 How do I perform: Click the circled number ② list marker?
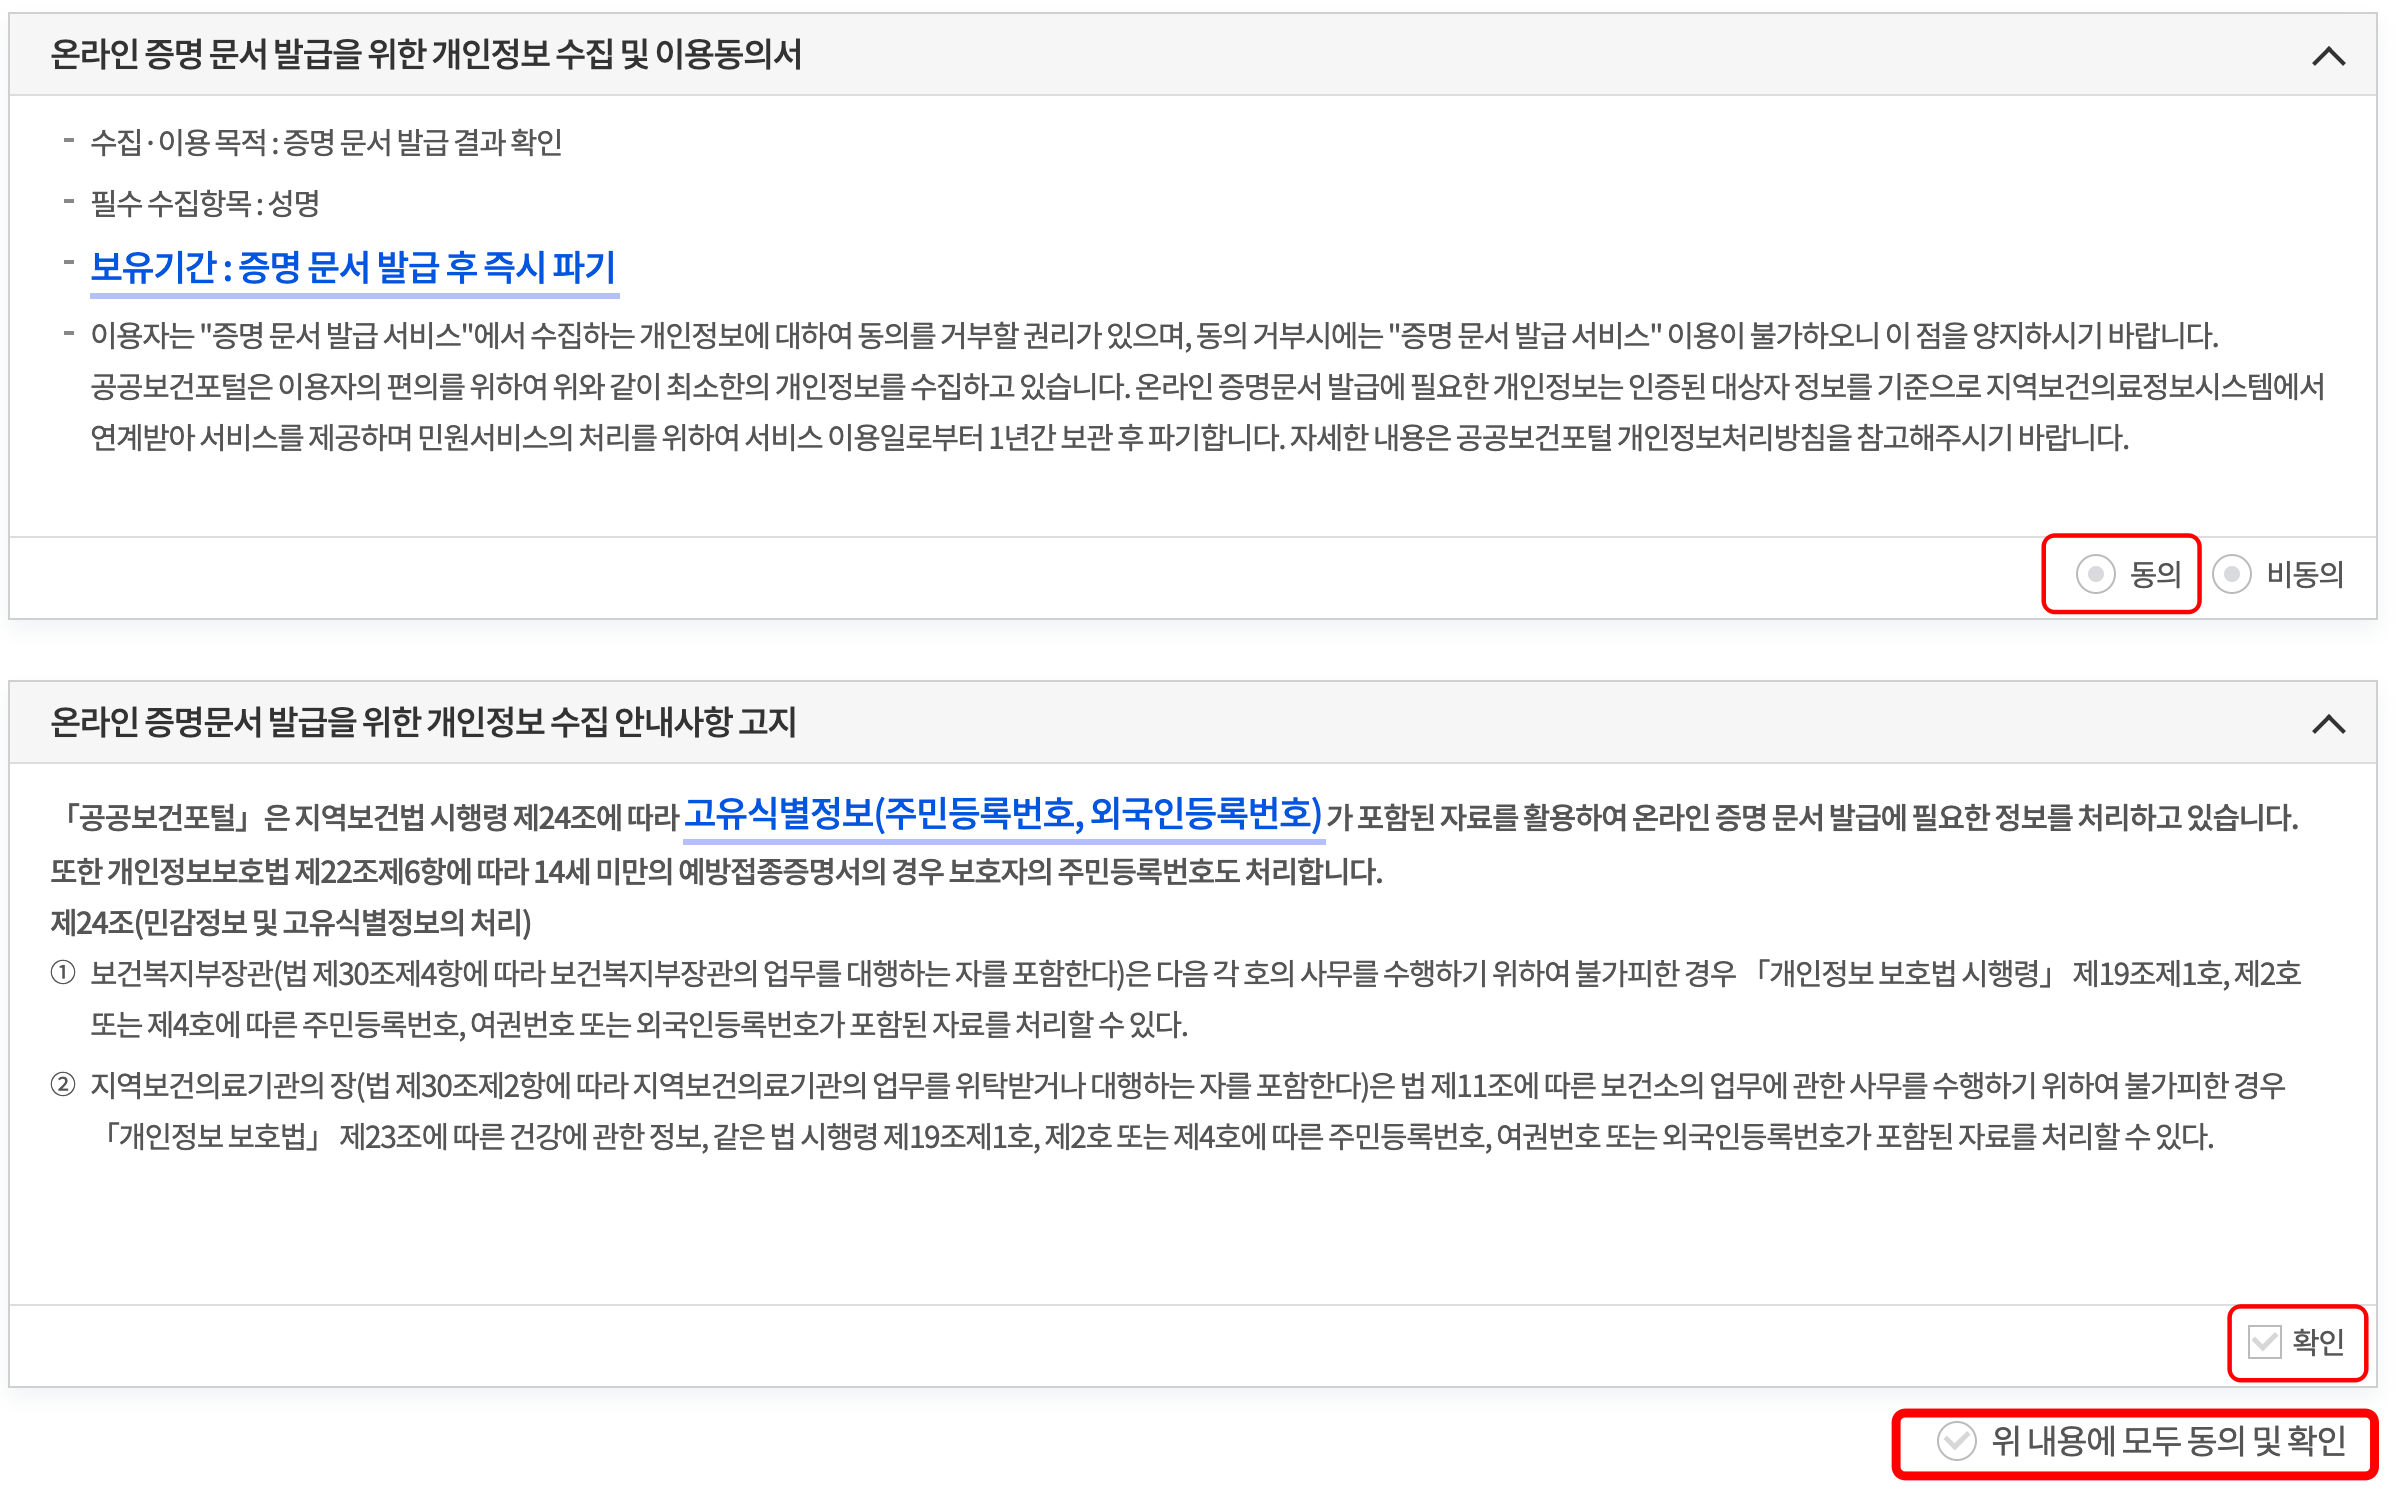coord(63,1085)
